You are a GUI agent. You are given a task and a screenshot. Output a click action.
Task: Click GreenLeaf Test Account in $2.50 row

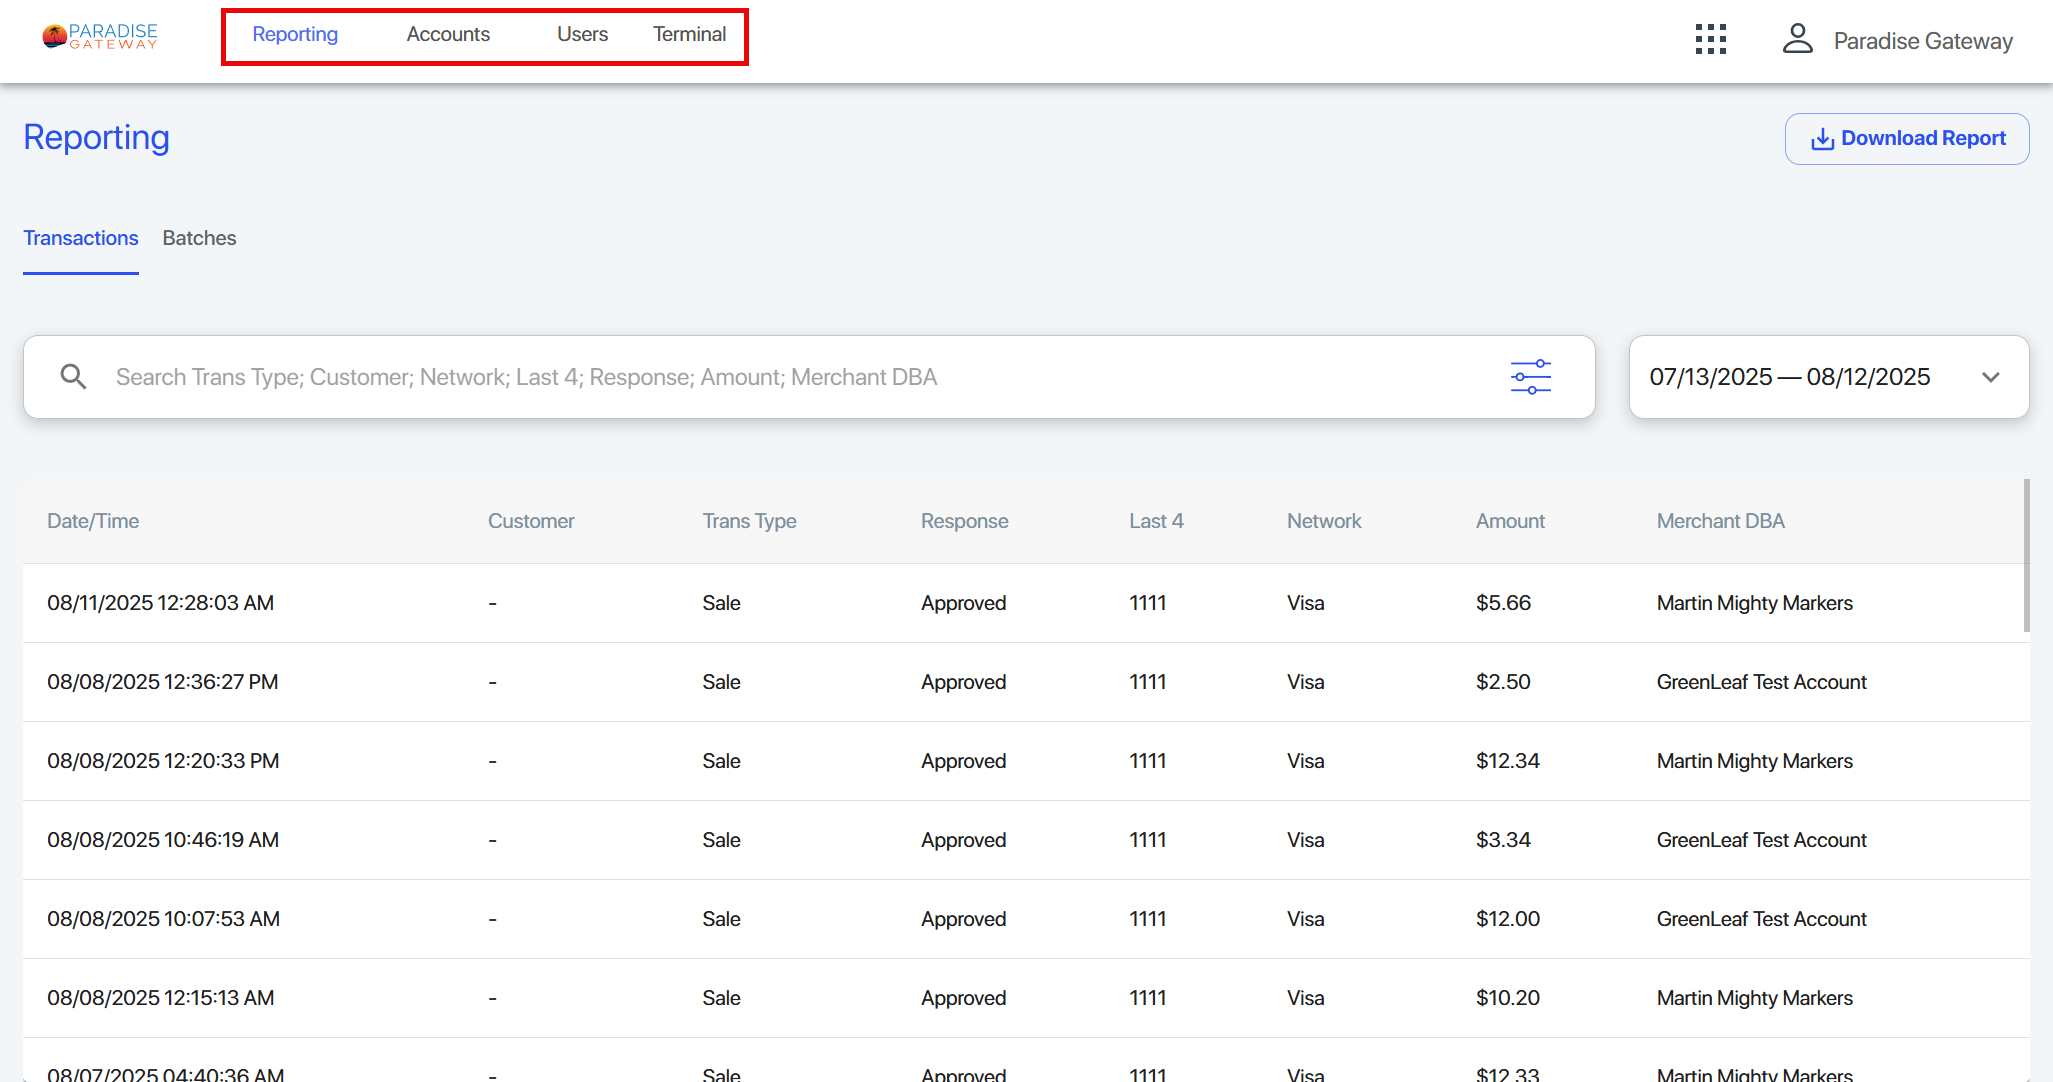point(1761,682)
